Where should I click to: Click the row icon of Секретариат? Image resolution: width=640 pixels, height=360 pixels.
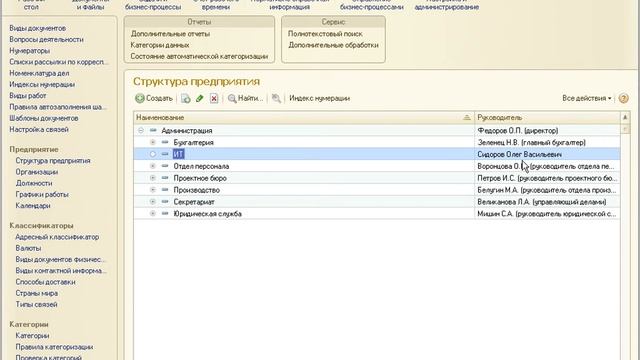click(x=165, y=202)
